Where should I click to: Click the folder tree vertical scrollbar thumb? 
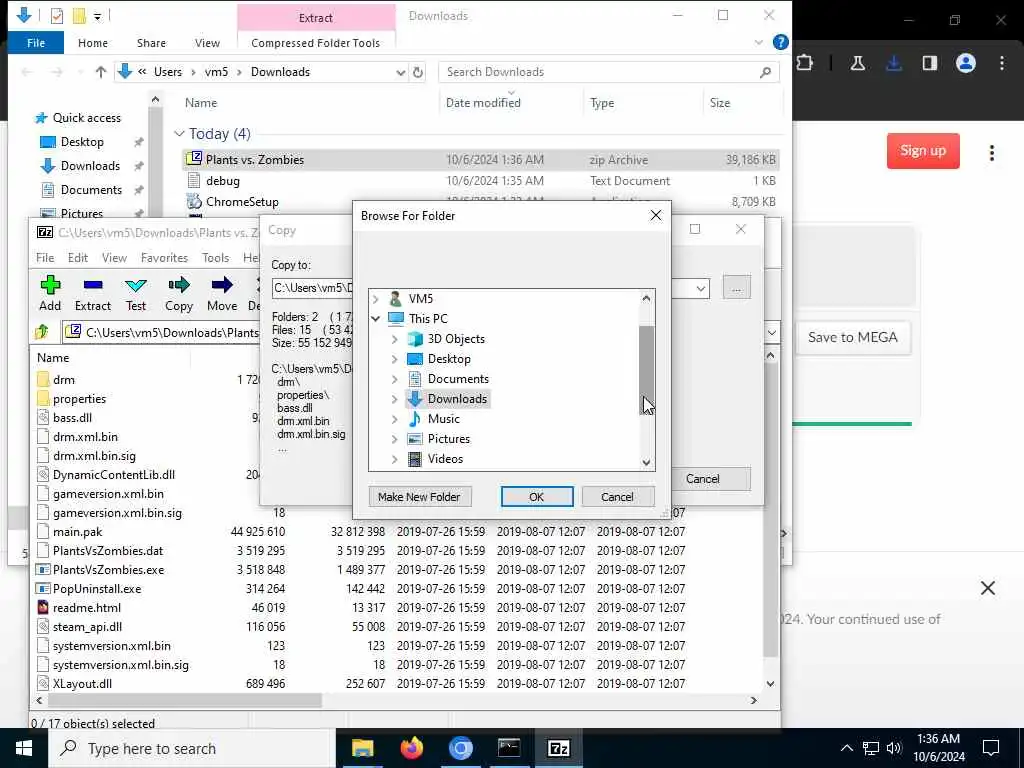pyautogui.click(x=646, y=370)
